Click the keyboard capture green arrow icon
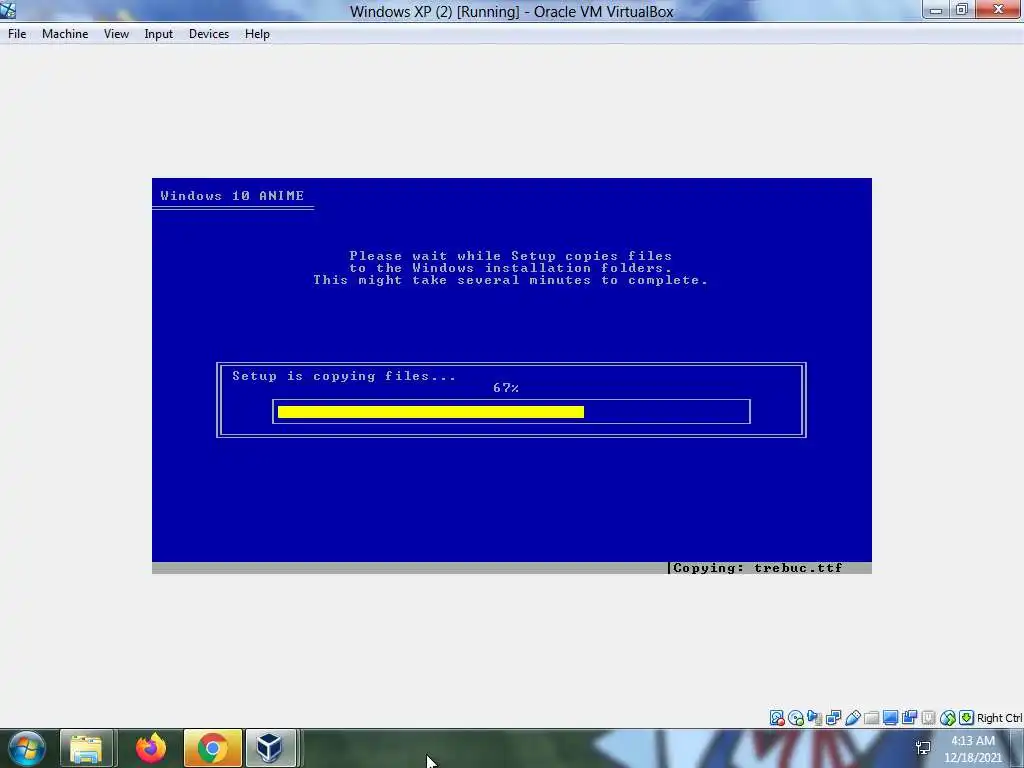 pos(967,718)
